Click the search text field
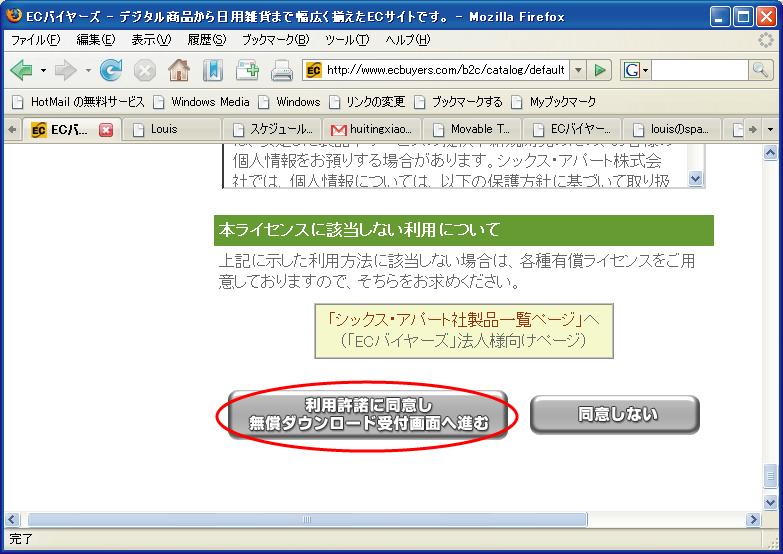The image size is (783, 554). 700,70
